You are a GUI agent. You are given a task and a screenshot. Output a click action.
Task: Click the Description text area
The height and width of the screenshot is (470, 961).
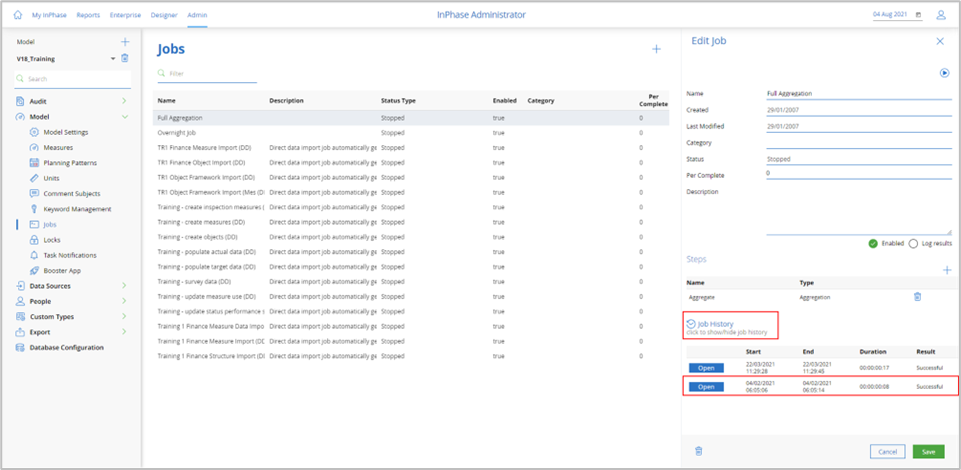click(859, 210)
